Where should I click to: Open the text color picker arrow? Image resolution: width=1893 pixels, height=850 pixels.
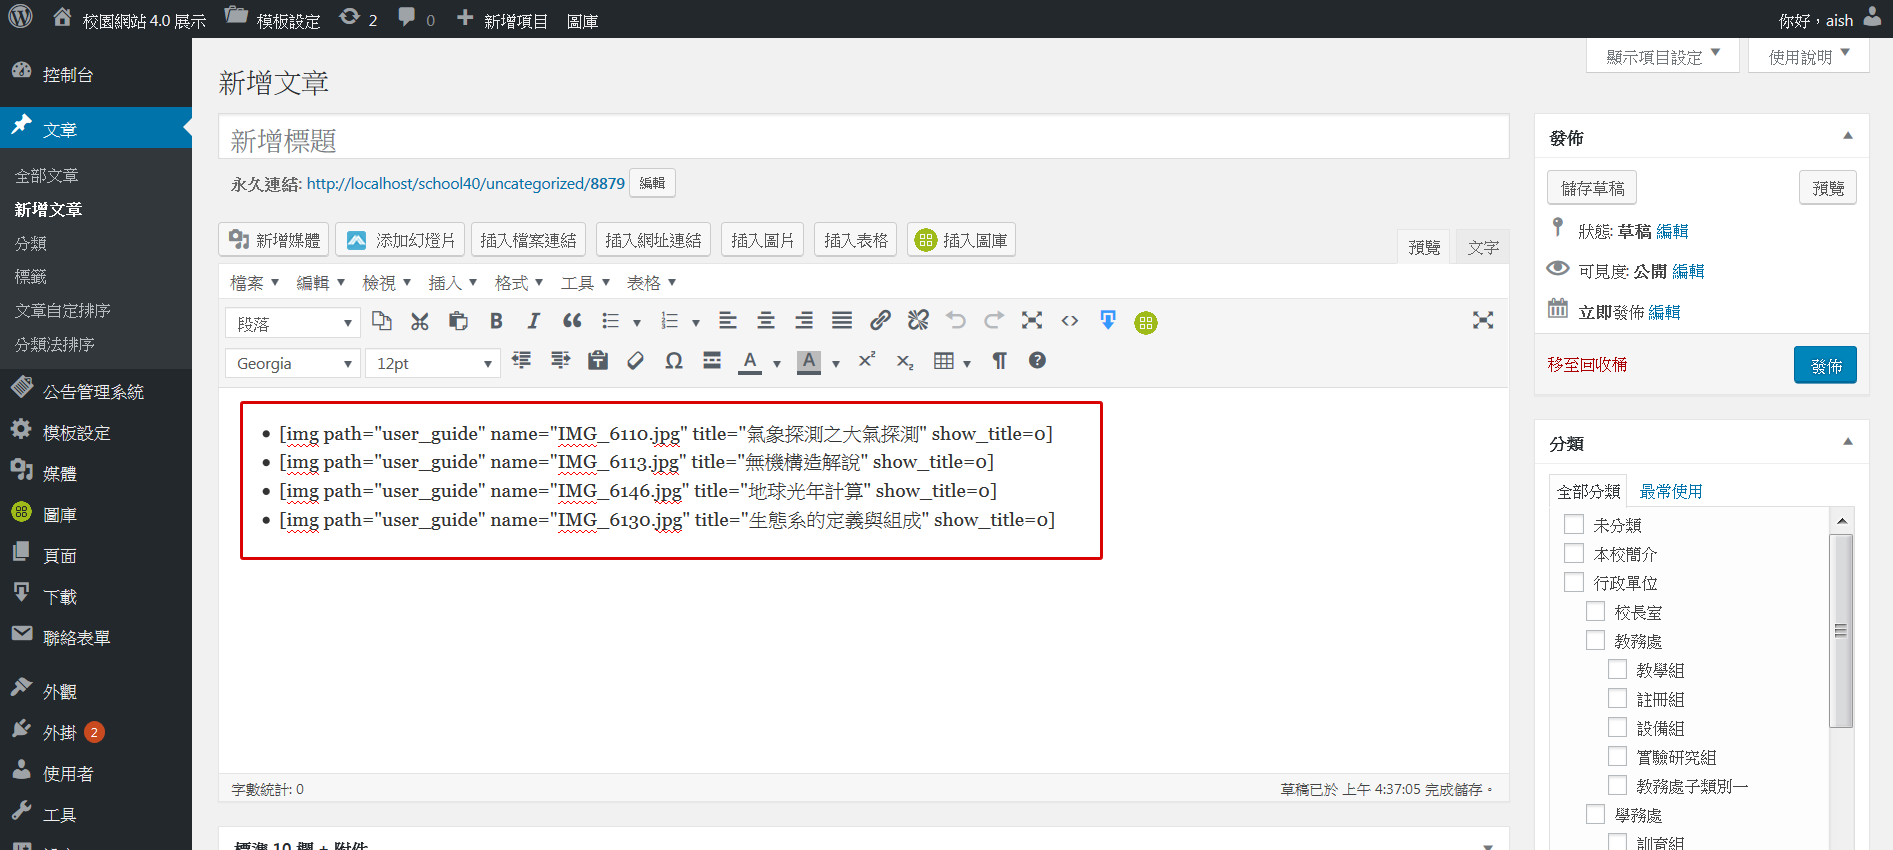click(x=777, y=364)
